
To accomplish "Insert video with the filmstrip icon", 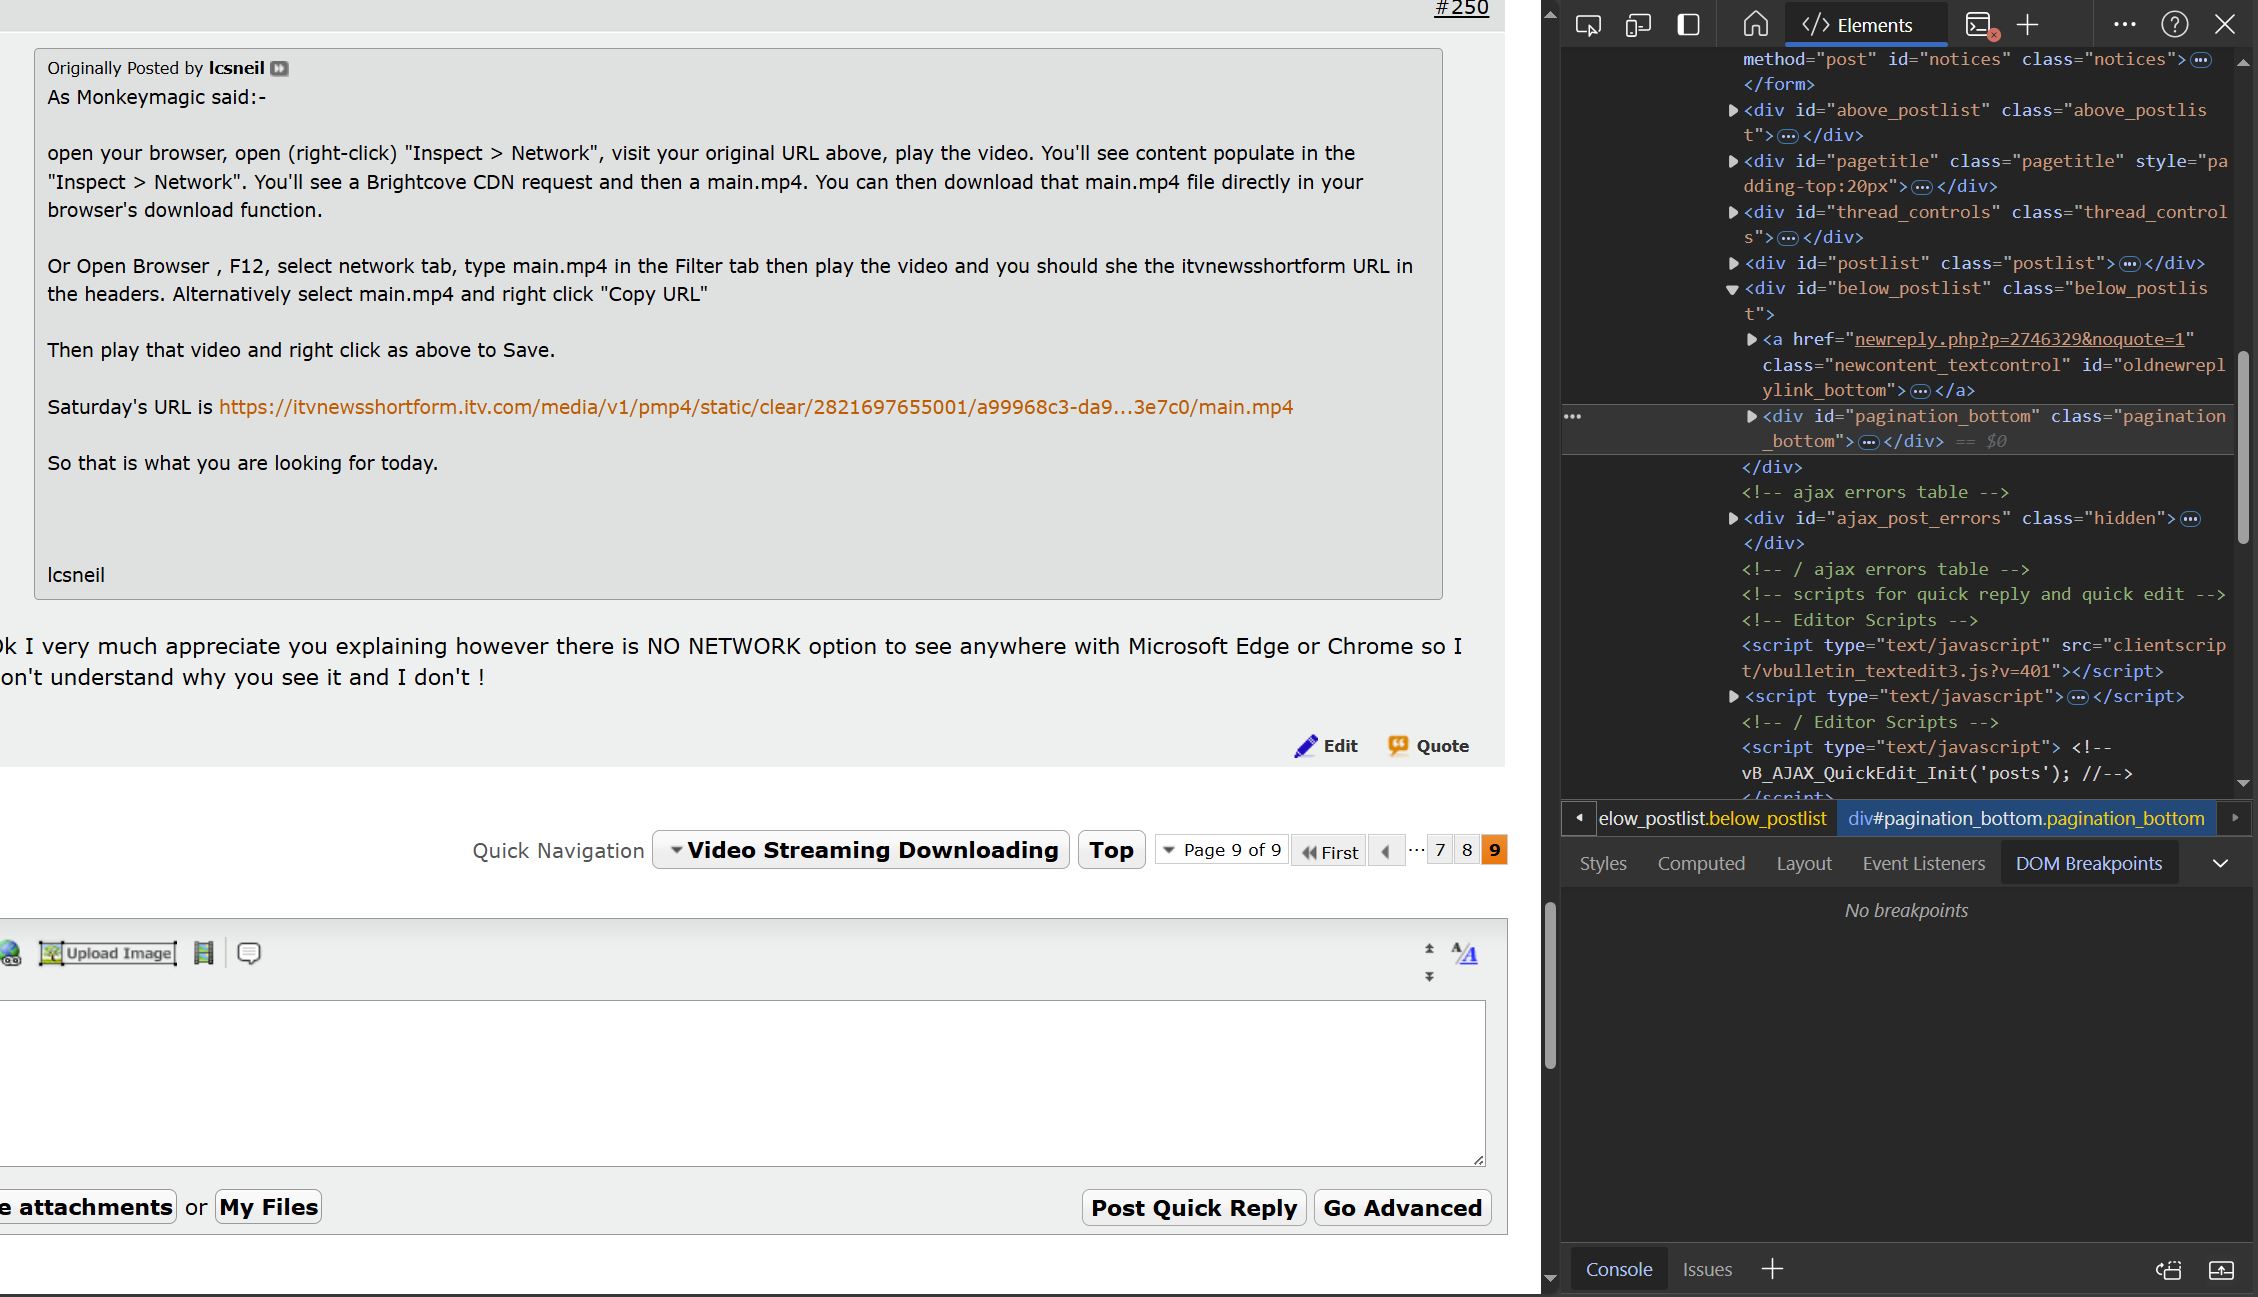I will 203,953.
